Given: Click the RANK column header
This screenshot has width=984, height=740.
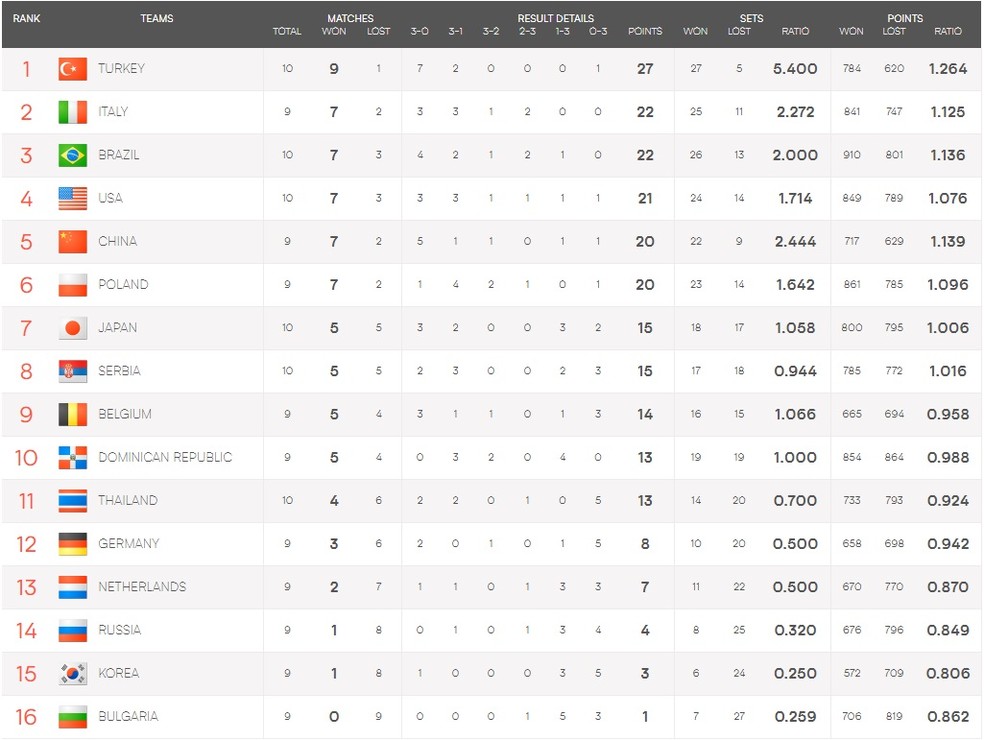Looking at the screenshot, I should [26, 18].
